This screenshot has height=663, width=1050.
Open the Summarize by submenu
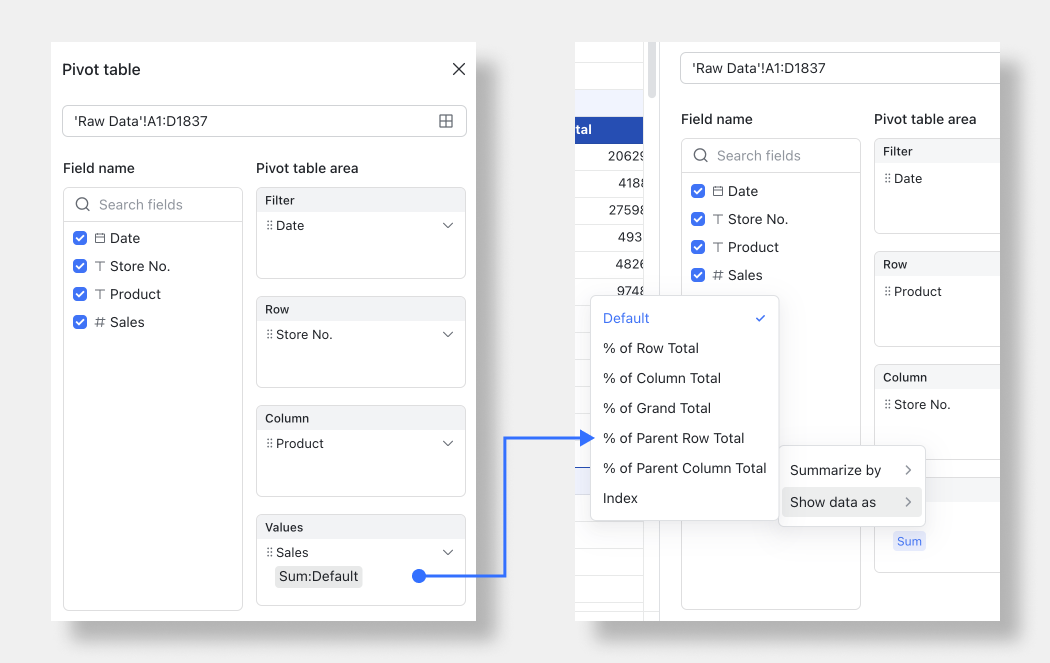click(x=851, y=470)
